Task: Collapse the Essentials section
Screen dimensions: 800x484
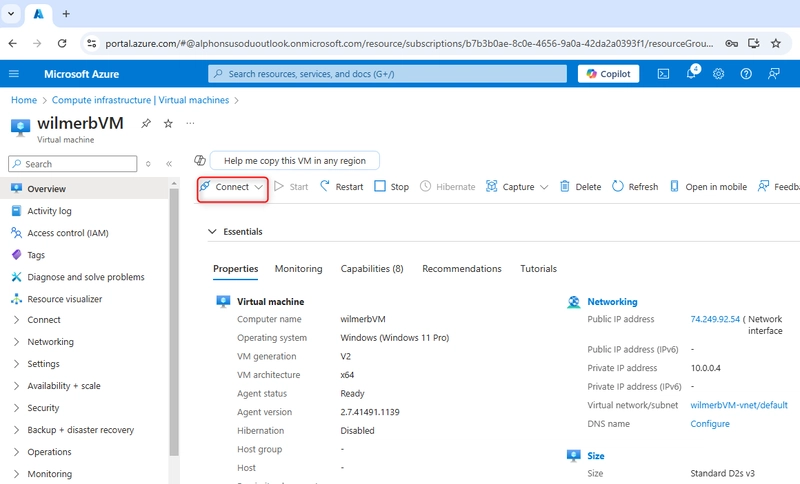Action: click(212, 232)
